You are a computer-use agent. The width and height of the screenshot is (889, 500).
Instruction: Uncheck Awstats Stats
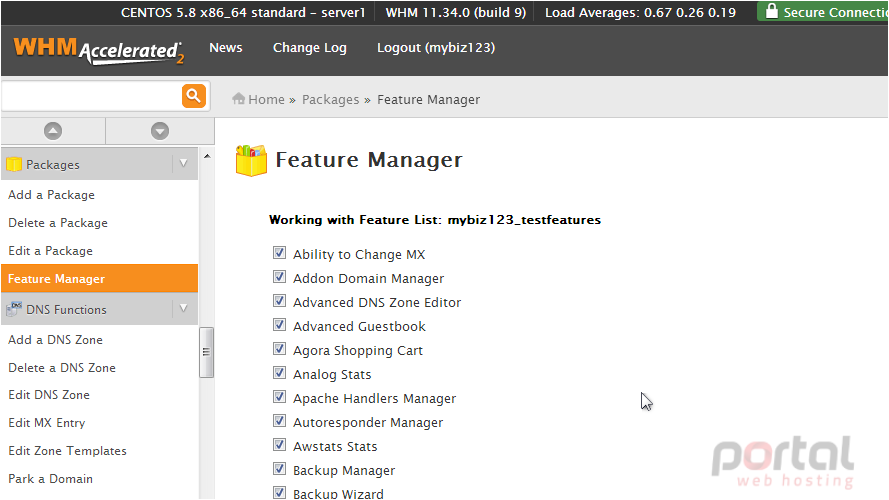(279, 444)
